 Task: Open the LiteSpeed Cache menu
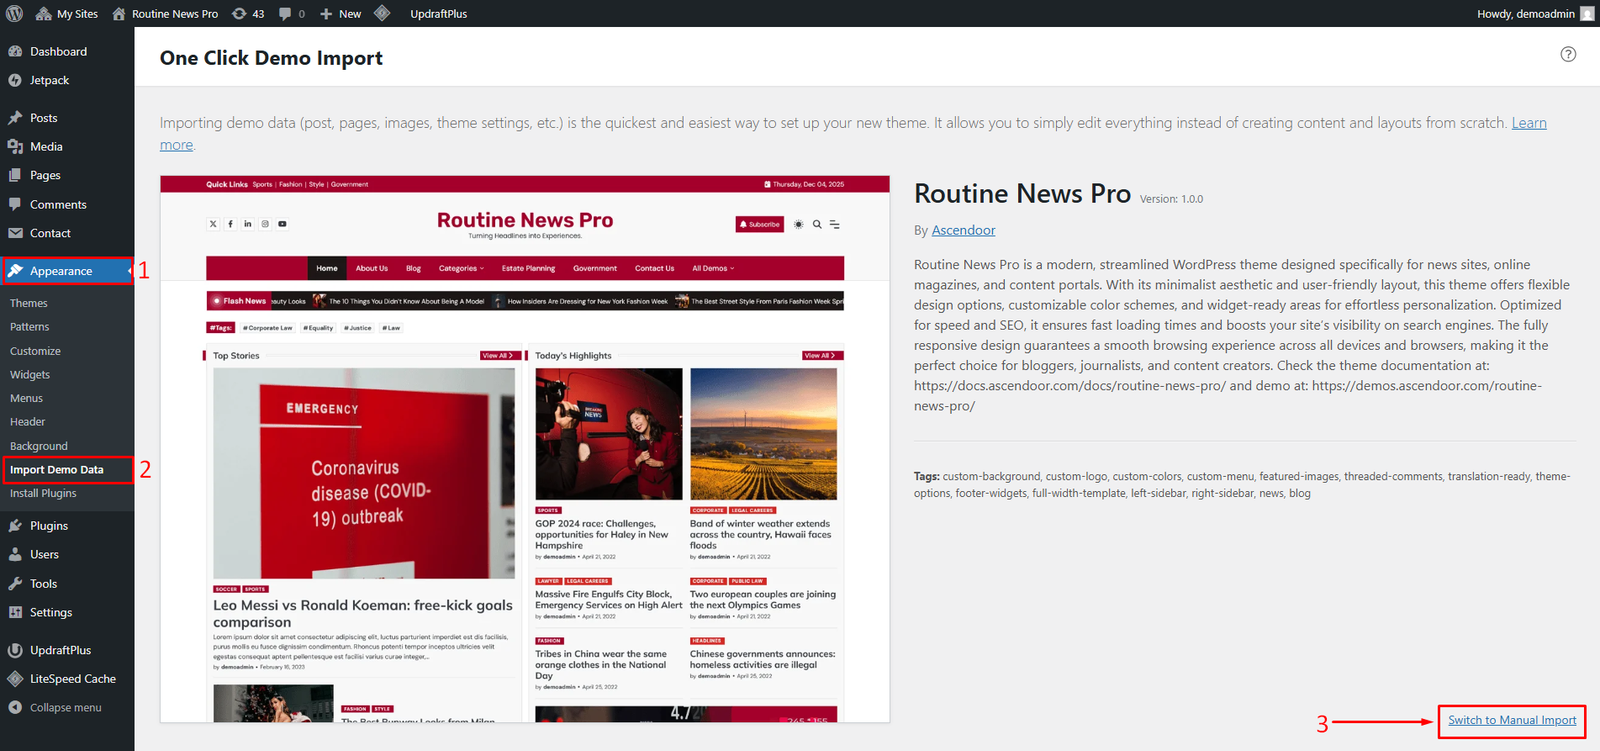coord(72,679)
